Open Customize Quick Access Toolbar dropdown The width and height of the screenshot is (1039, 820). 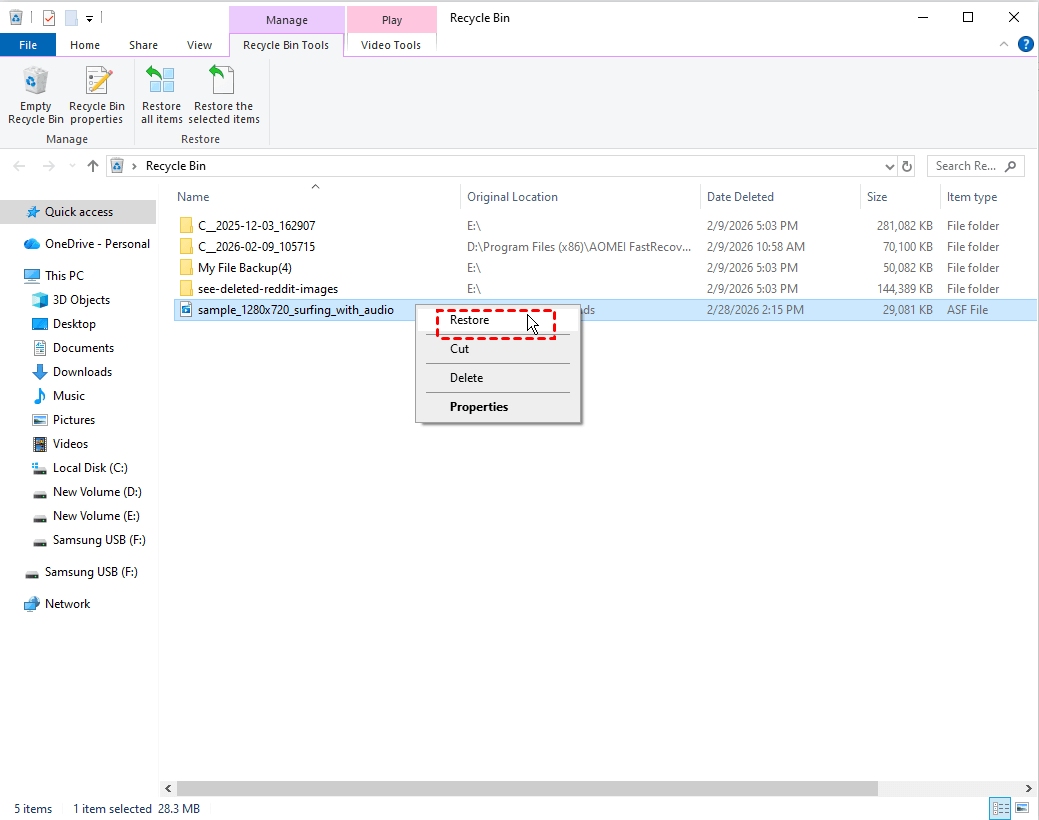point(89,19)
